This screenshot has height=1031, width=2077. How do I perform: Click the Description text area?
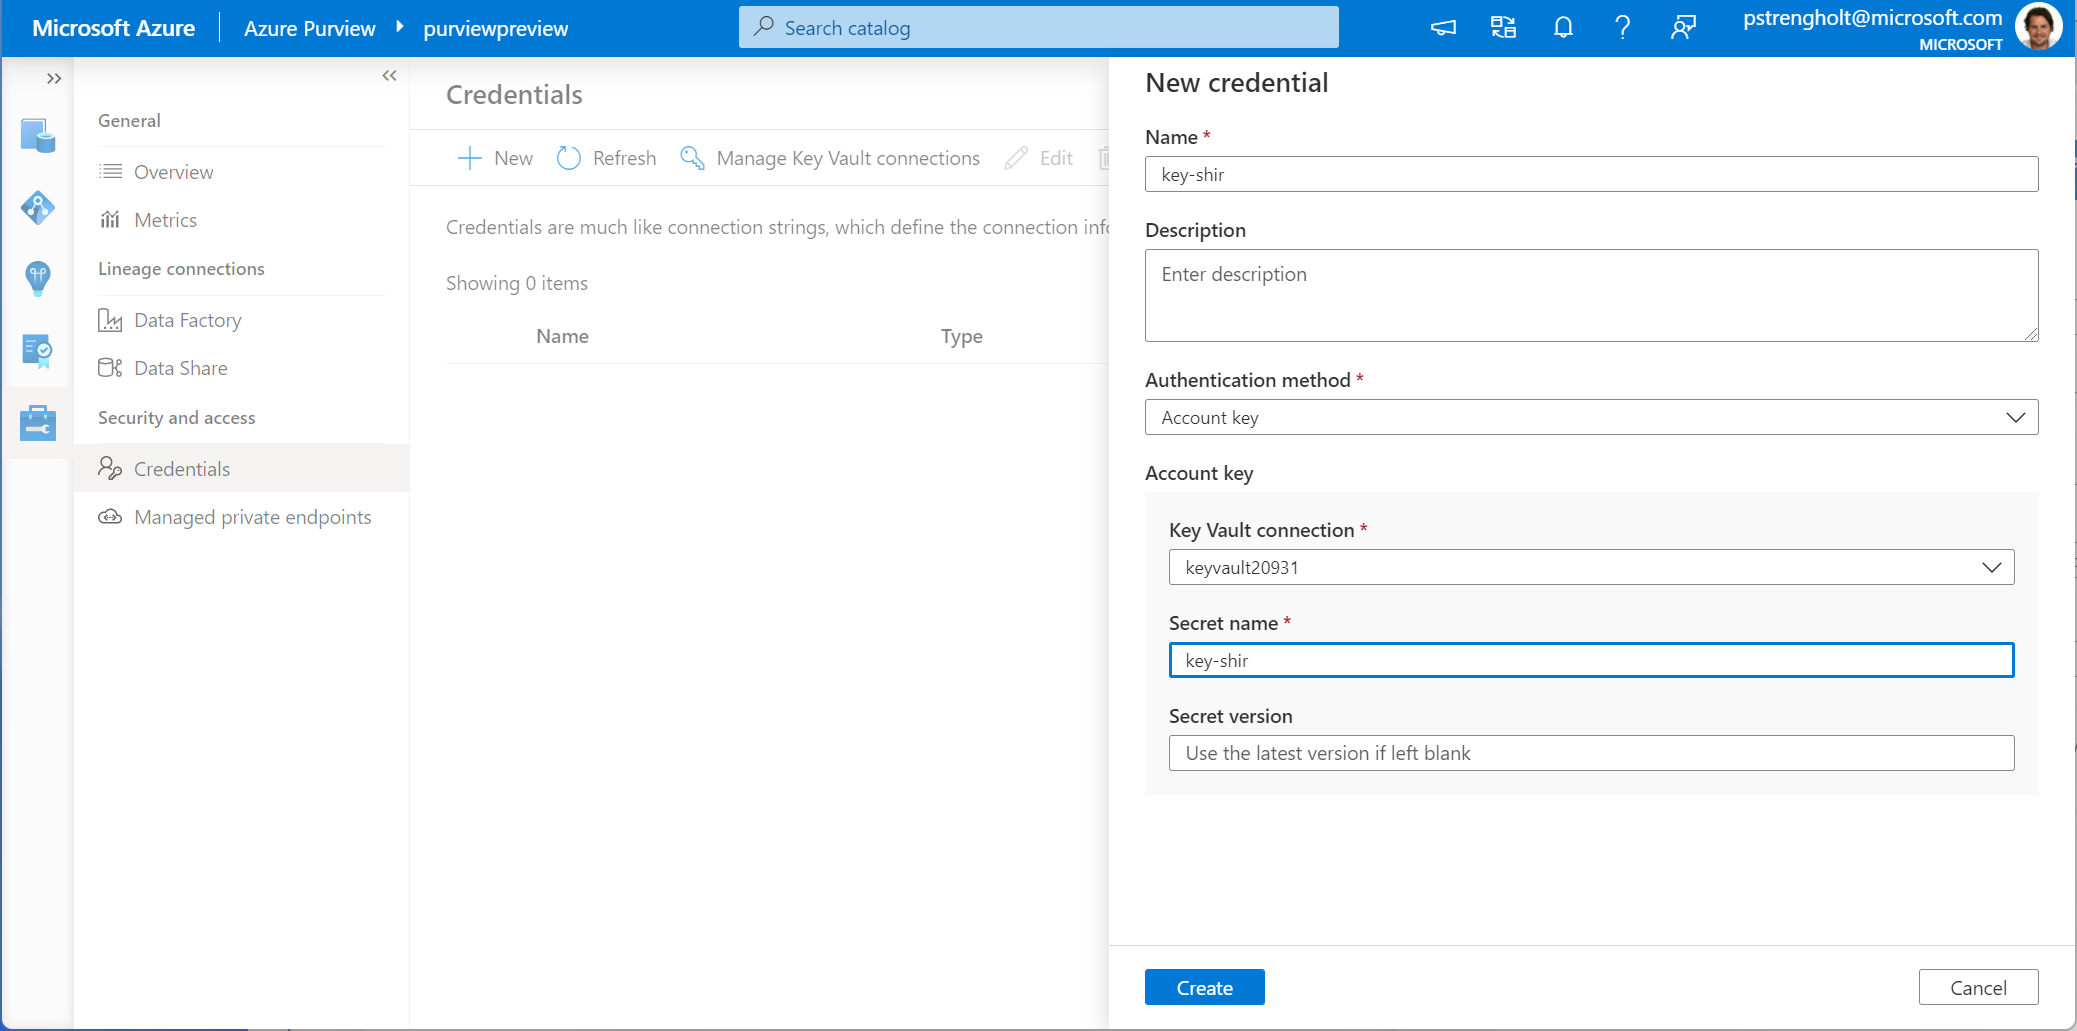coord(1591,295)
